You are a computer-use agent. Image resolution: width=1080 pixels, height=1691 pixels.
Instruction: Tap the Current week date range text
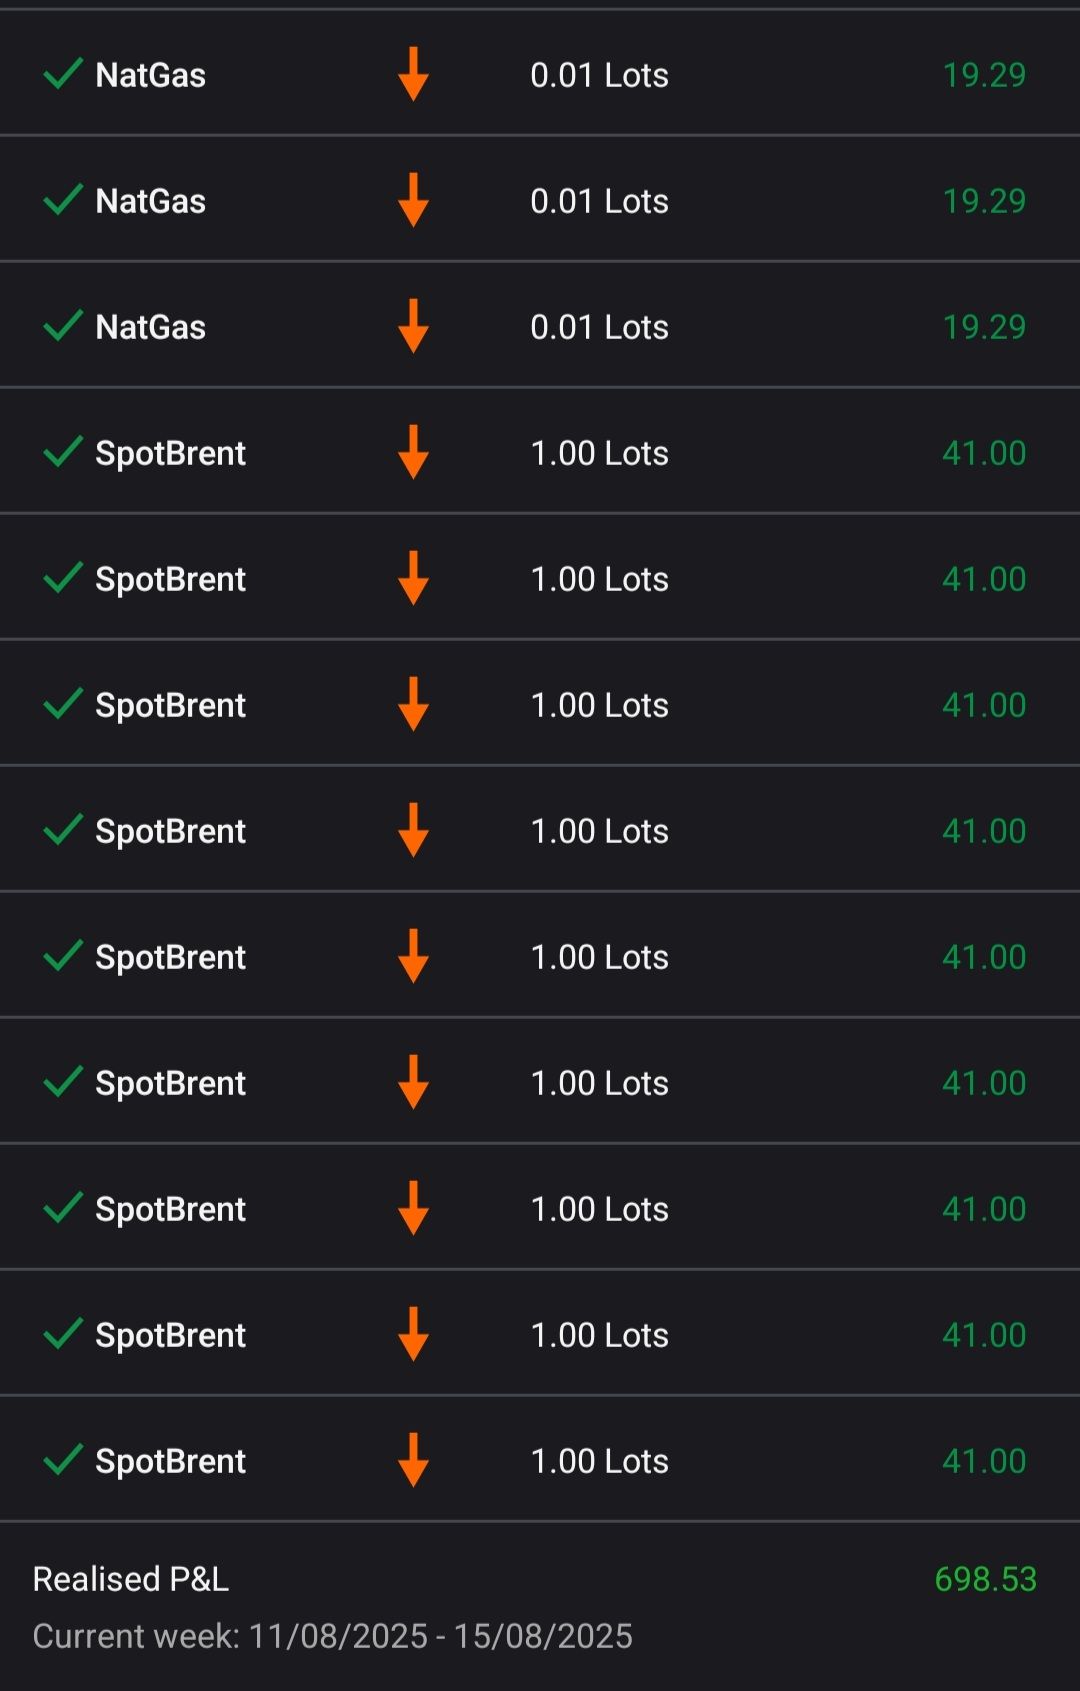[332, 1636]
